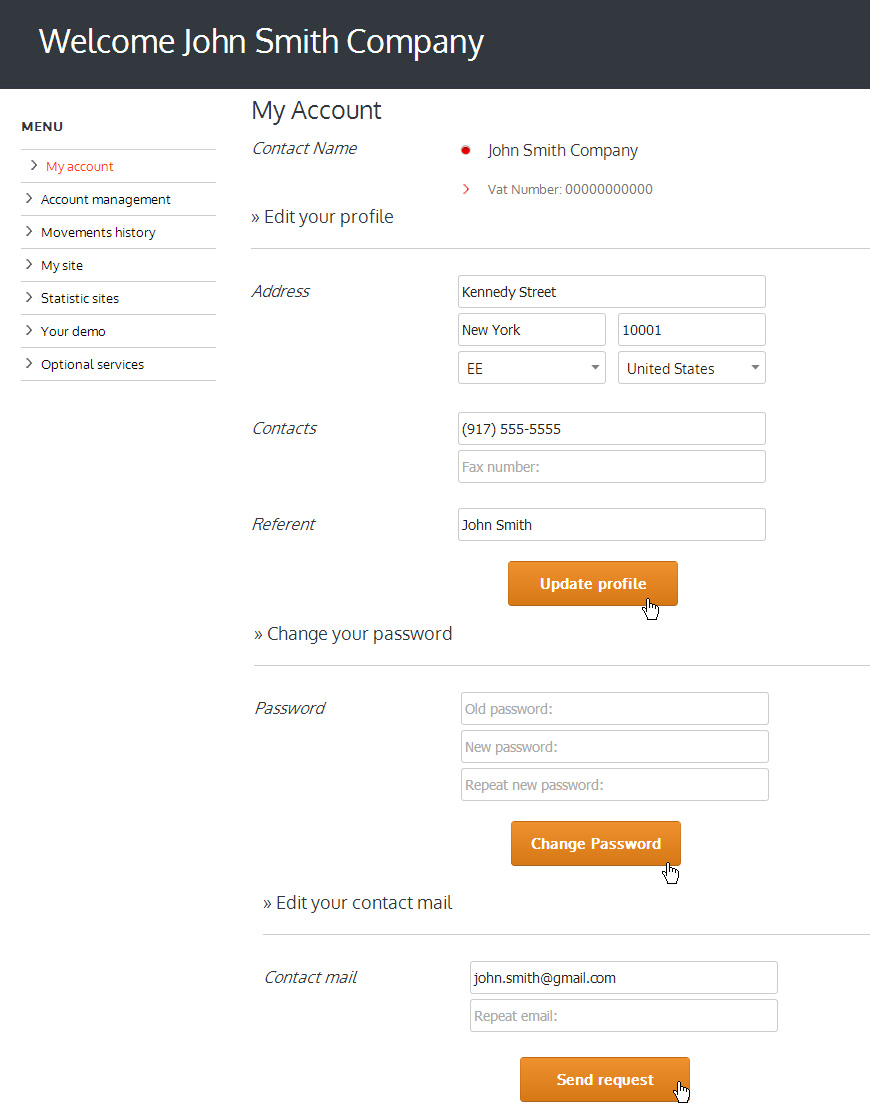Click the chevron icon beside Optional services

click(x=29, y=363)
